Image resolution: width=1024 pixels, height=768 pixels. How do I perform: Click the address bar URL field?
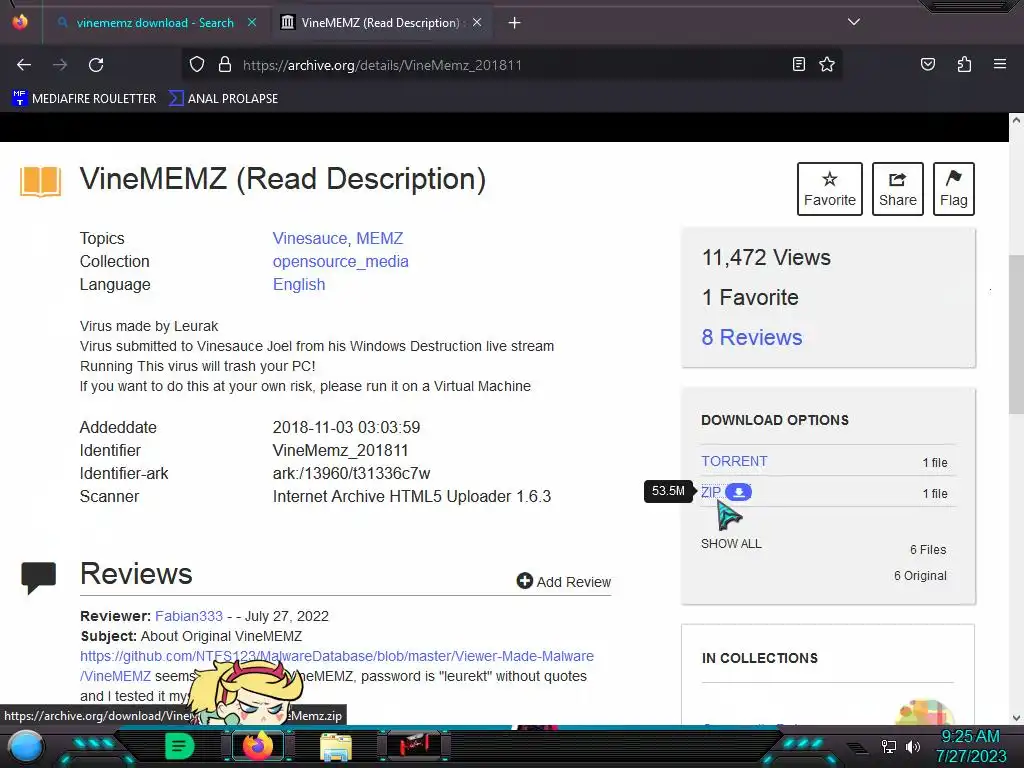click(513, 65)
